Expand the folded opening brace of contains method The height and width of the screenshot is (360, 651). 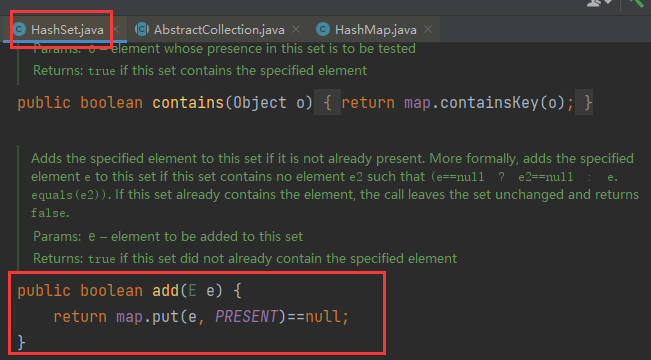[327, 103]
